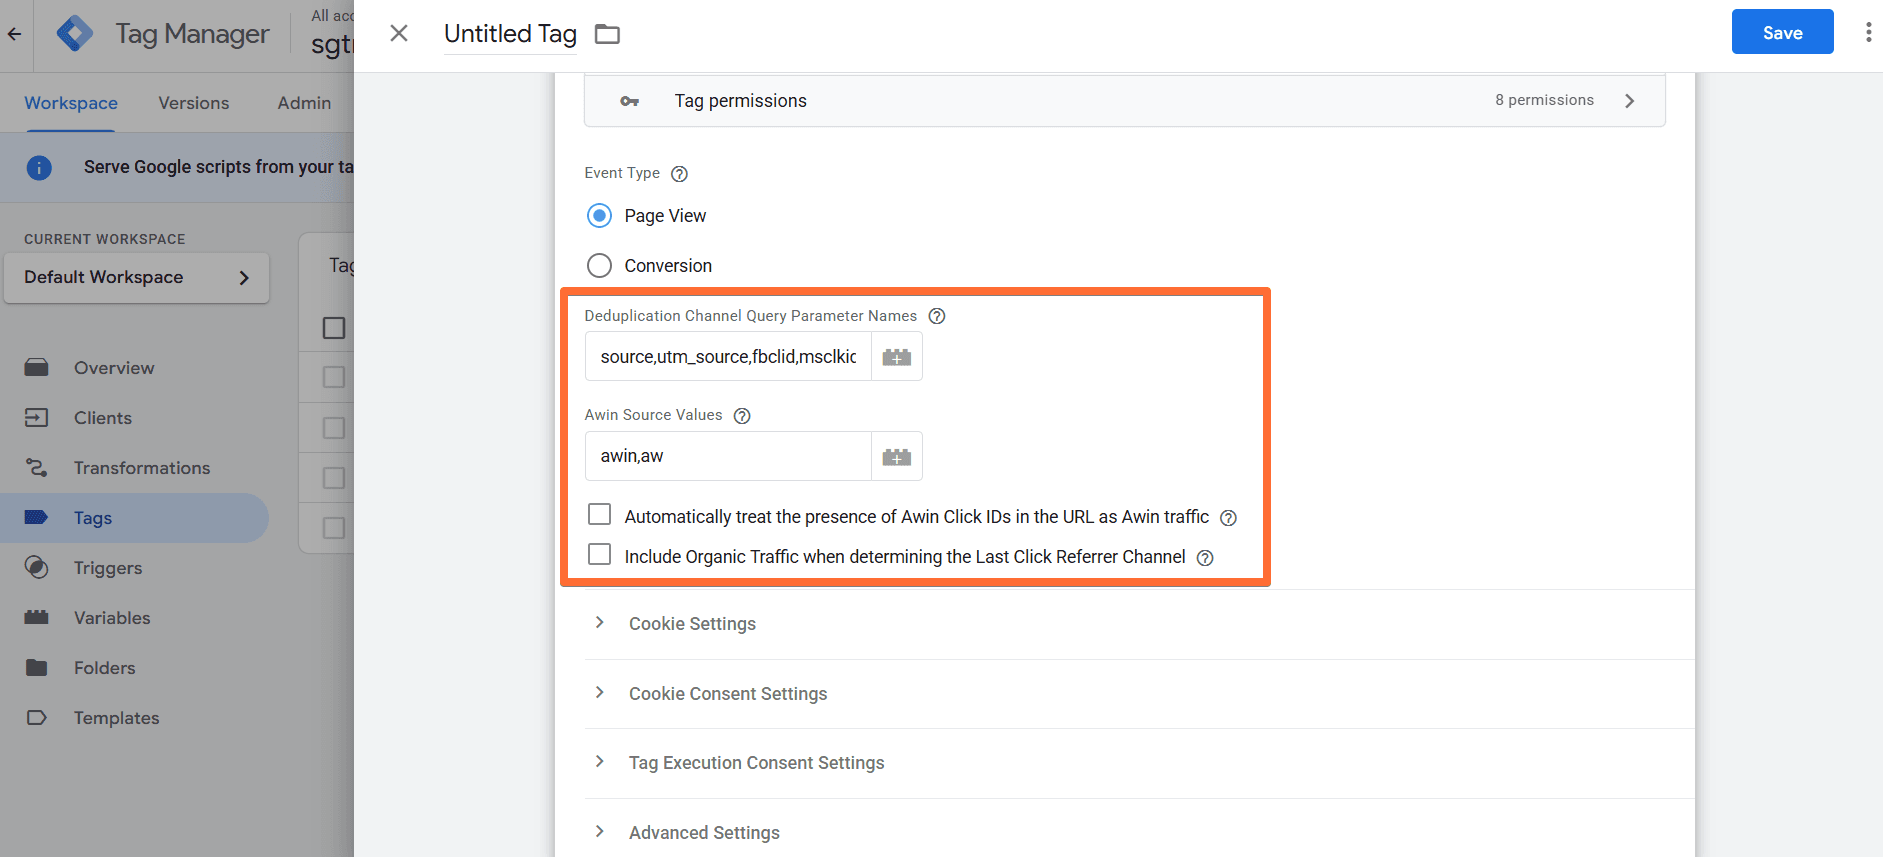Click the folder icon beside Untitled Tag
The width and height of the screenshot is (1883, 857).
(x=607, y=34)
